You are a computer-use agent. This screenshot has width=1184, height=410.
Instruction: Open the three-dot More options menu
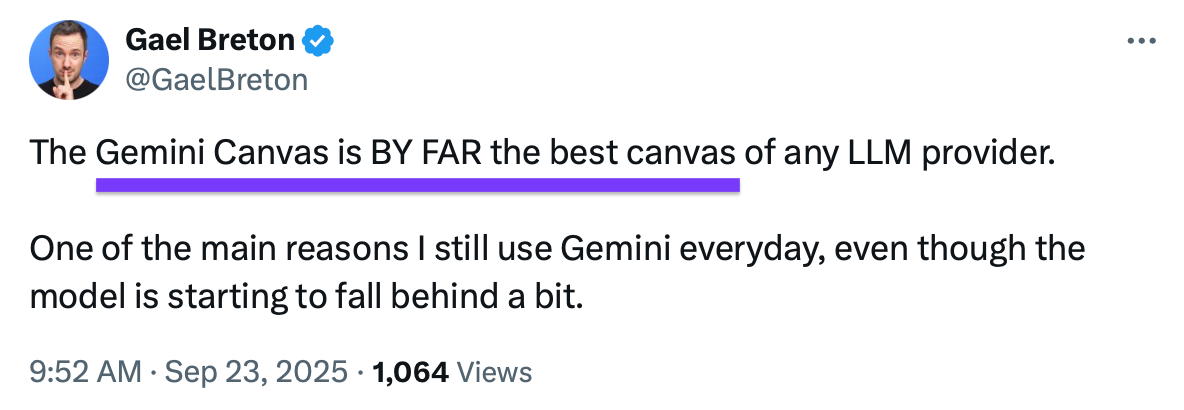click(1141, 42)
